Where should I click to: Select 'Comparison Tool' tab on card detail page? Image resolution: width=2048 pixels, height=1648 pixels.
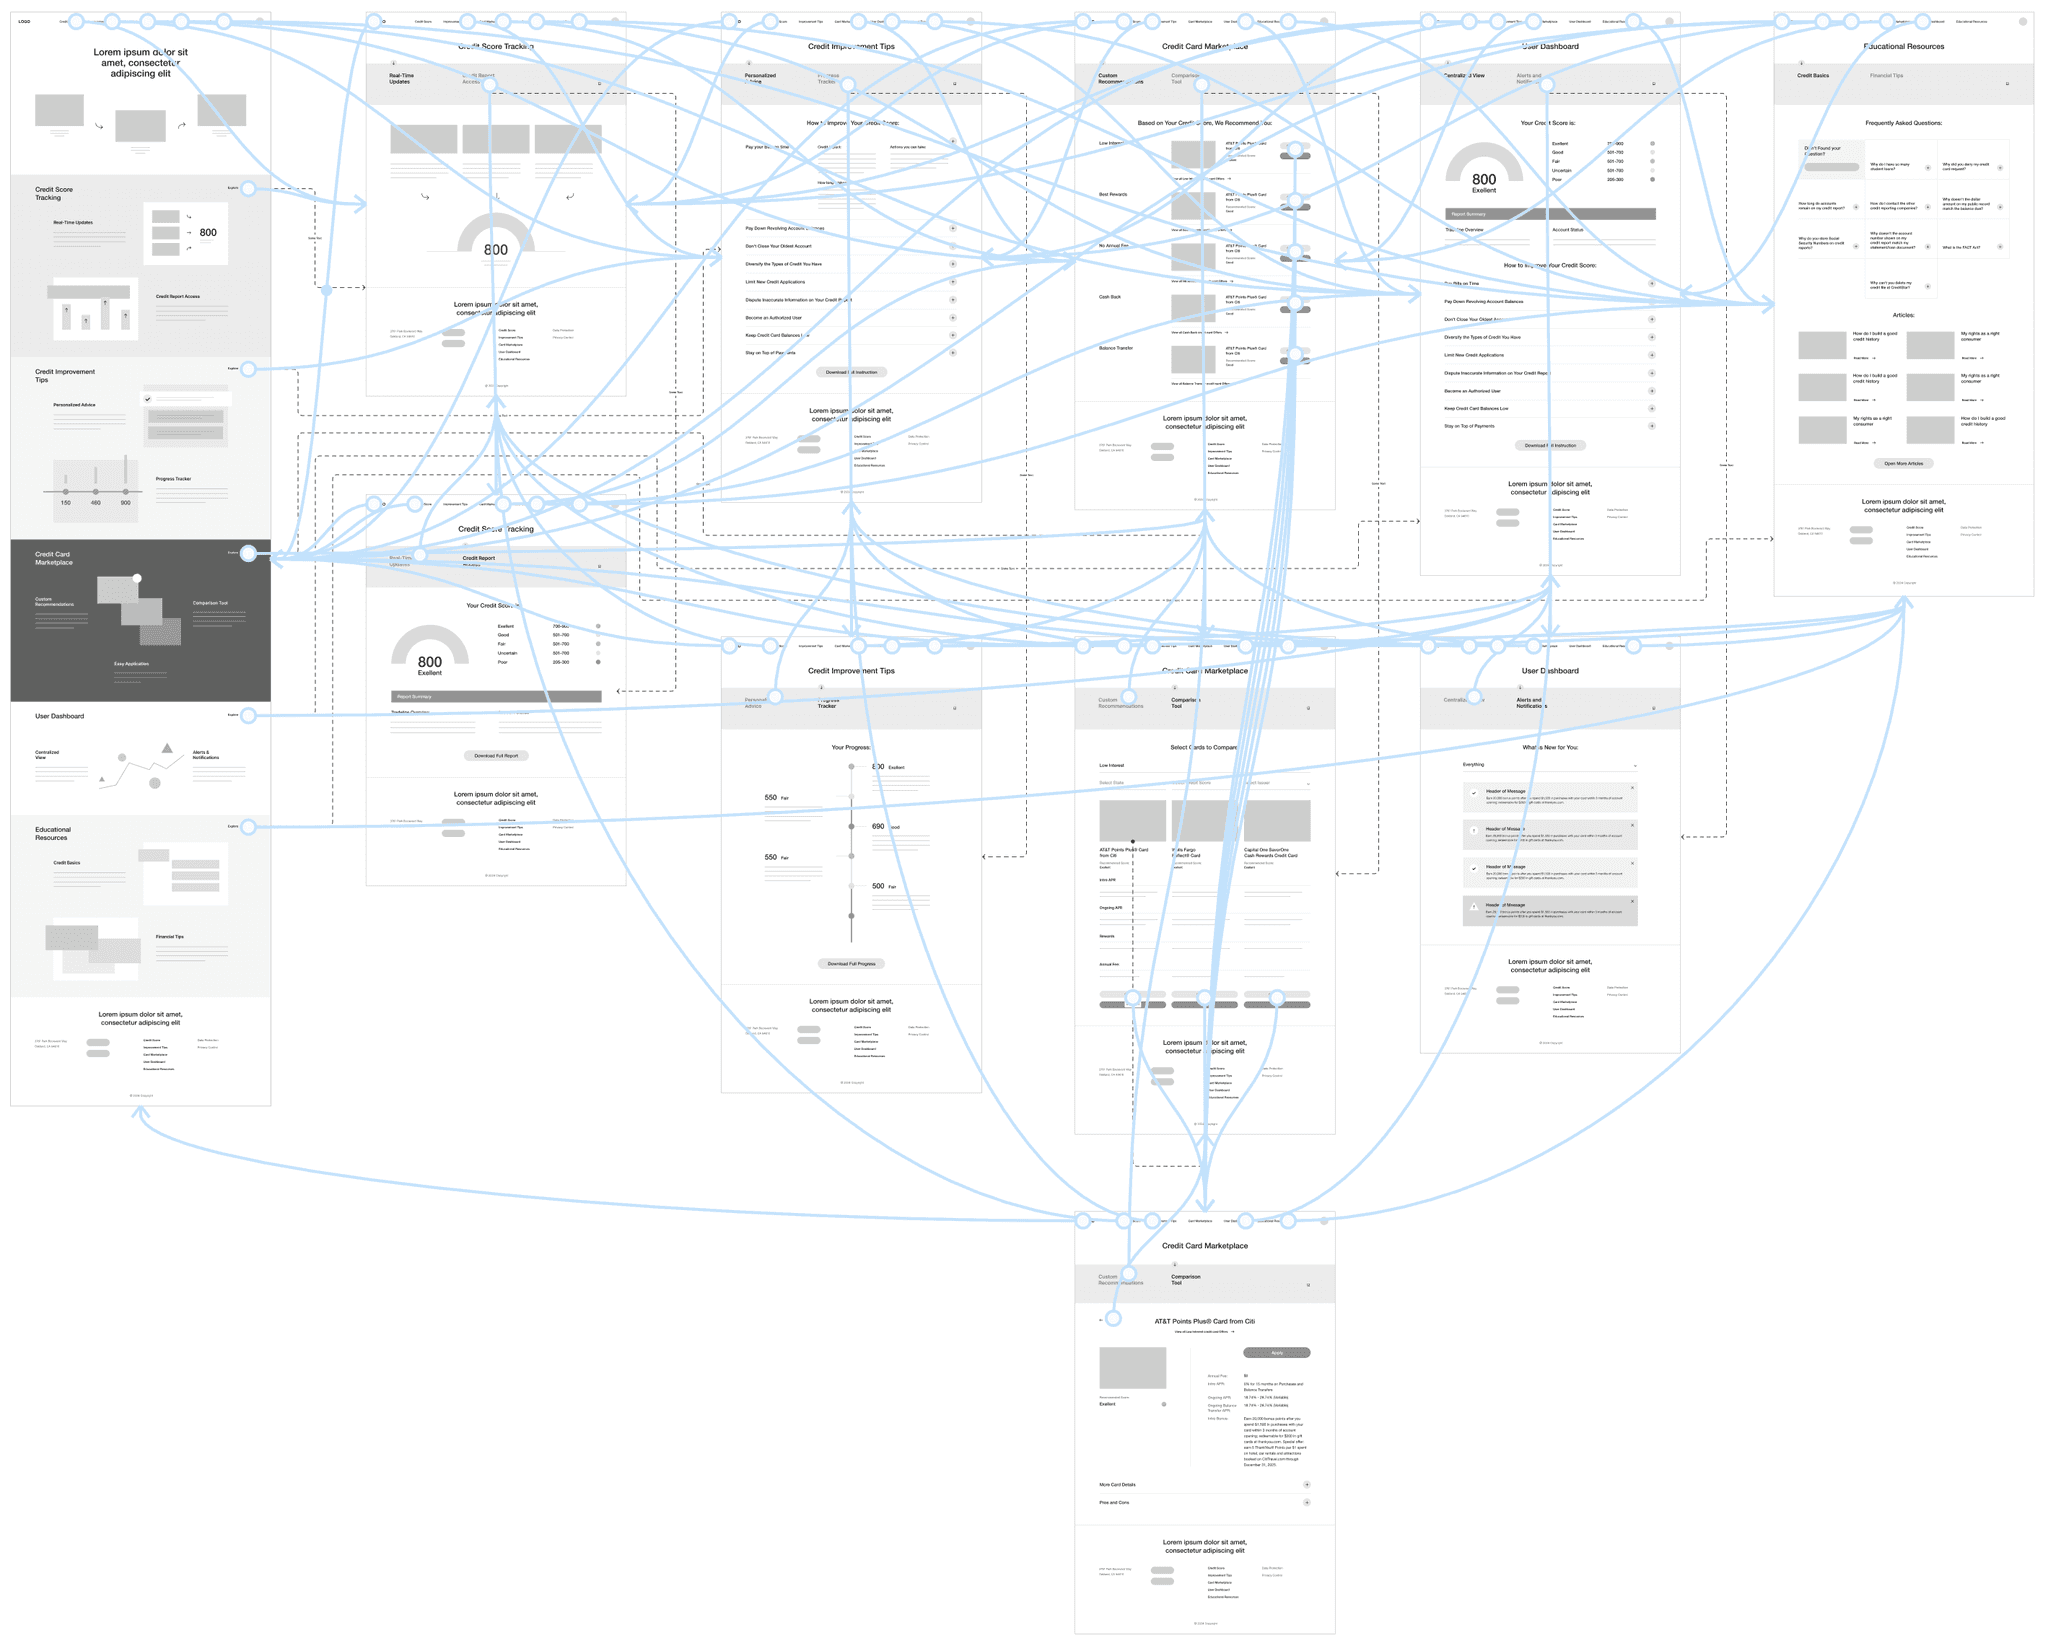(1186, 1279)
